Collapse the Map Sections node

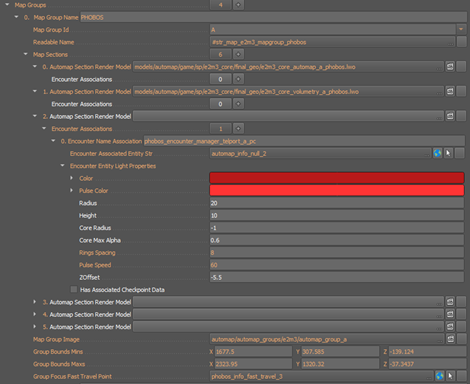pos(25,54)
